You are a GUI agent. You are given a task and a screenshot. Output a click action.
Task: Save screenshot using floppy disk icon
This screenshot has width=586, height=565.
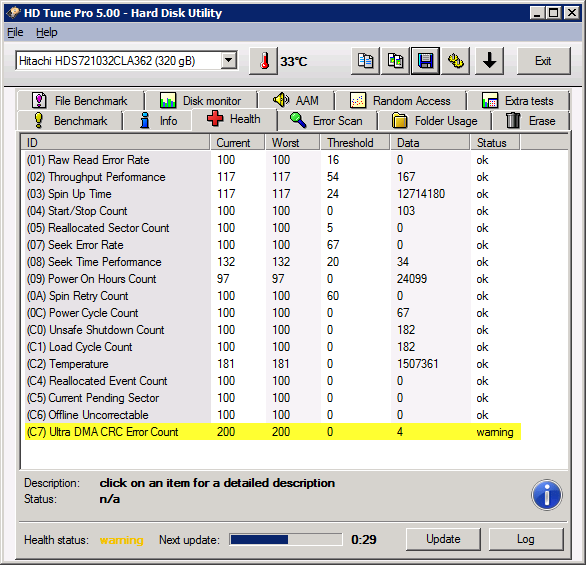[425, 61]
